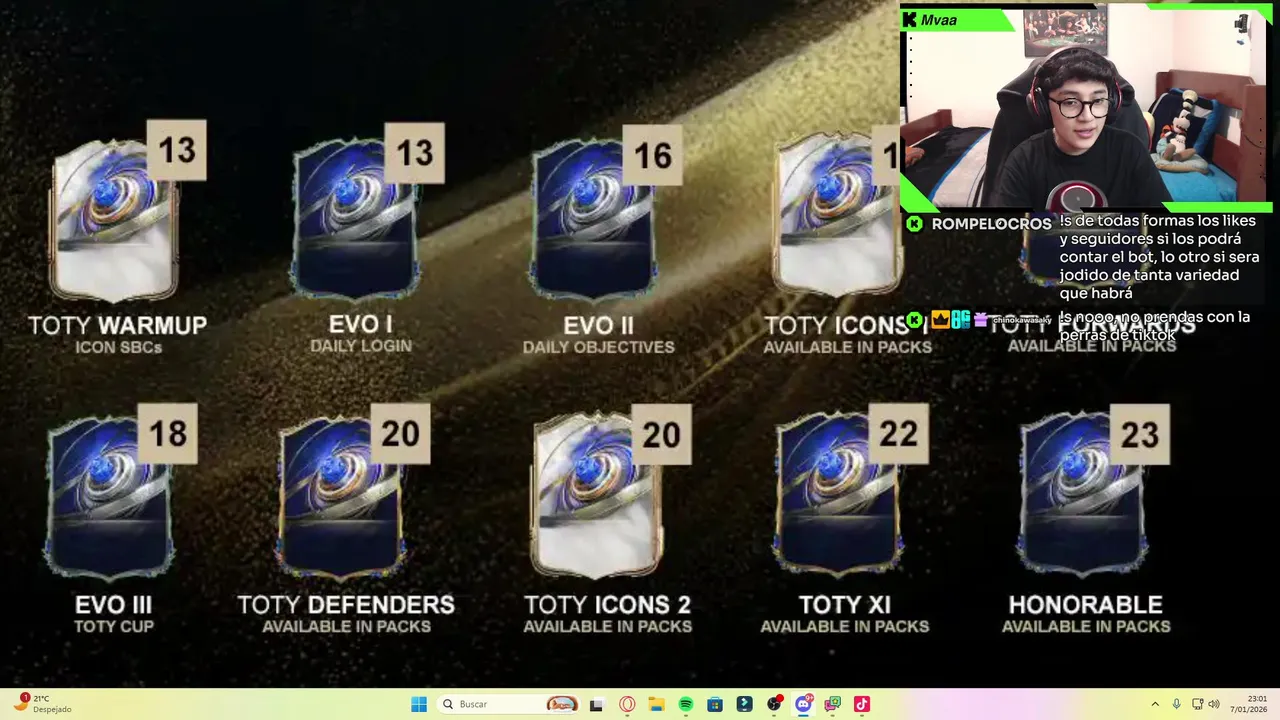Image resolution: width=1280 pixels, height=720 pixels.
Task: Click the streamer webcam feed
Action: click(1086, 107)
